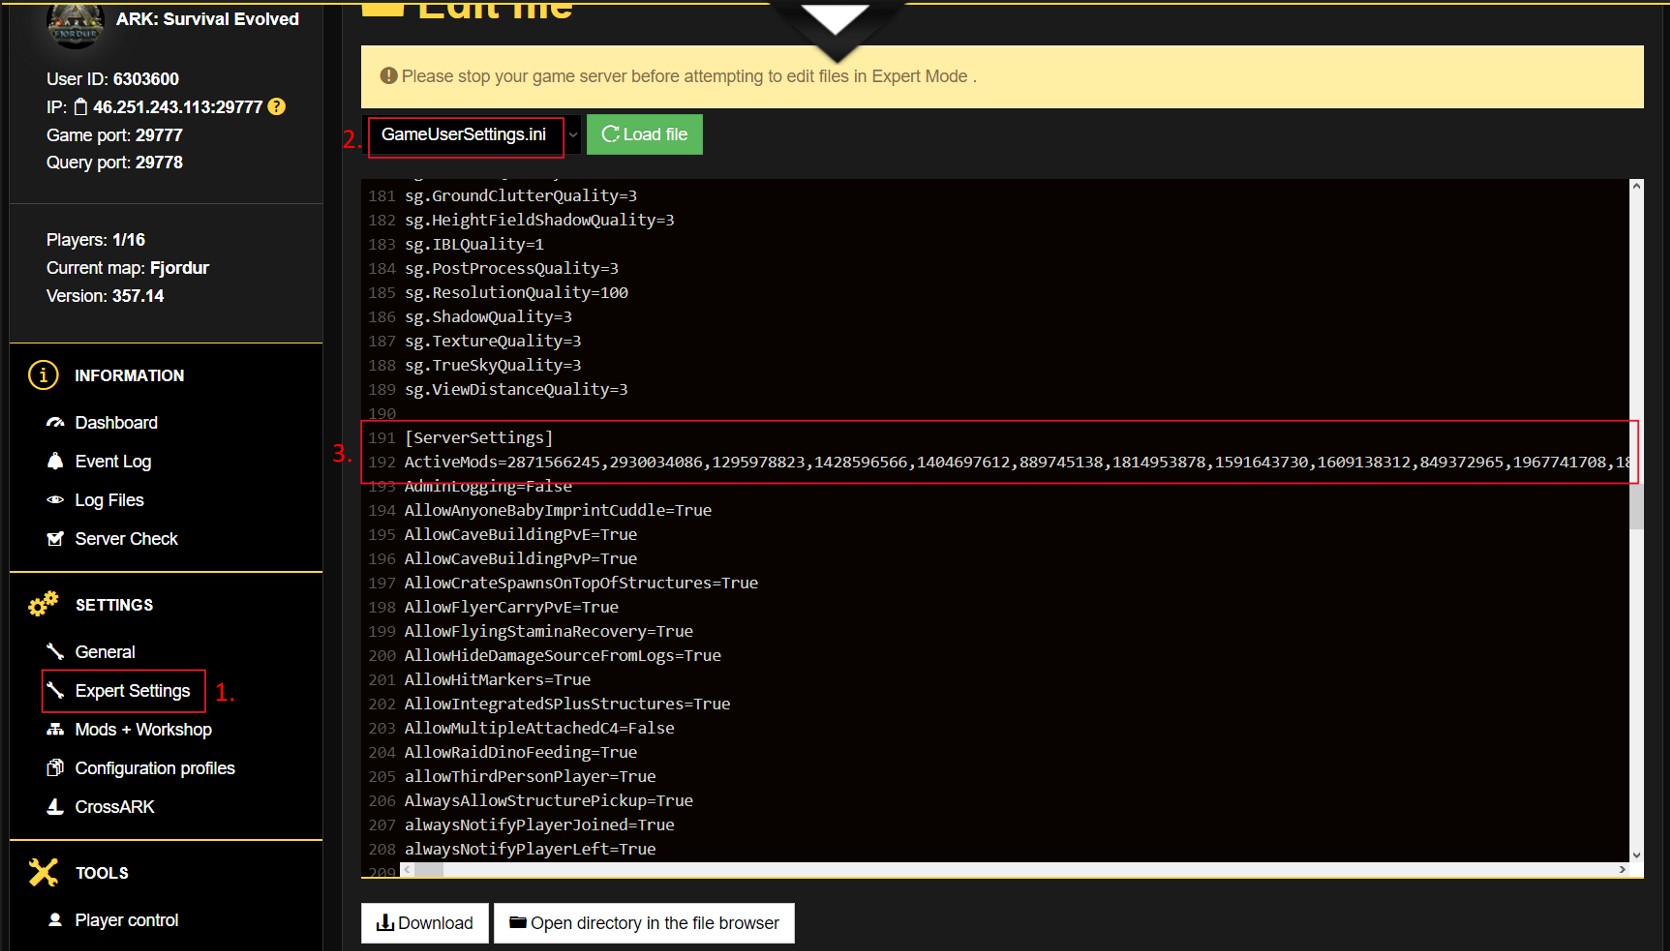Click the ActiveMods line in the editor
This screenshot has width=1670, height=951.
click(1016, 462)
